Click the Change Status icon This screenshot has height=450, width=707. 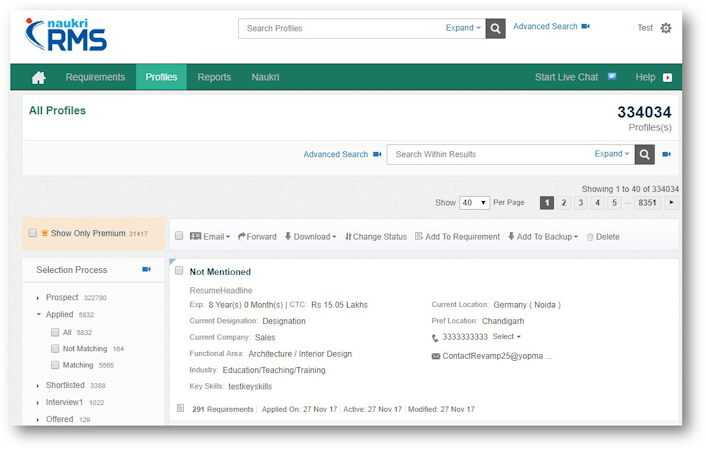(x=348, y=237)
